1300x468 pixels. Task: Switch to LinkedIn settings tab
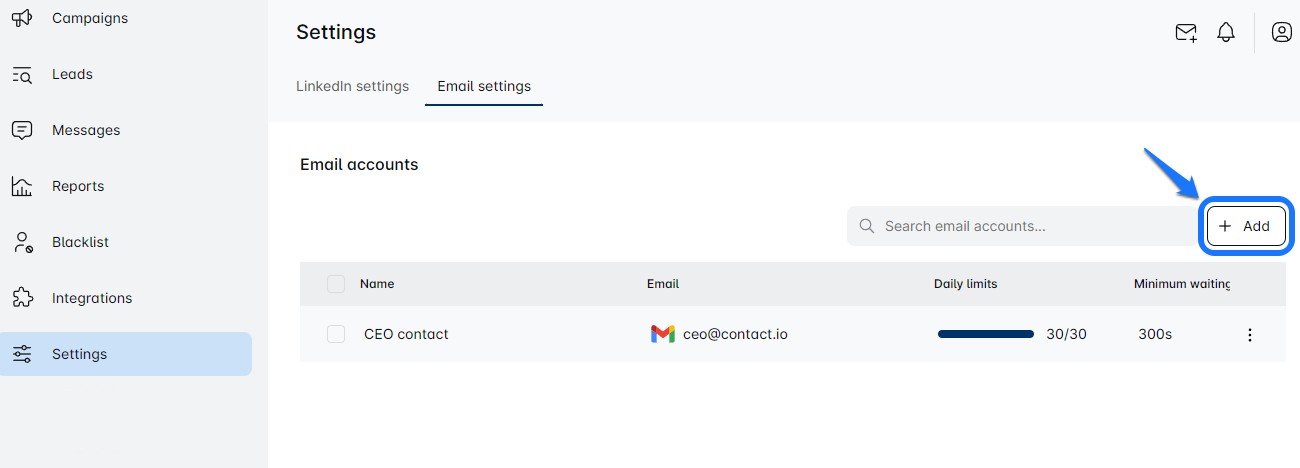(x=352, y=86)
